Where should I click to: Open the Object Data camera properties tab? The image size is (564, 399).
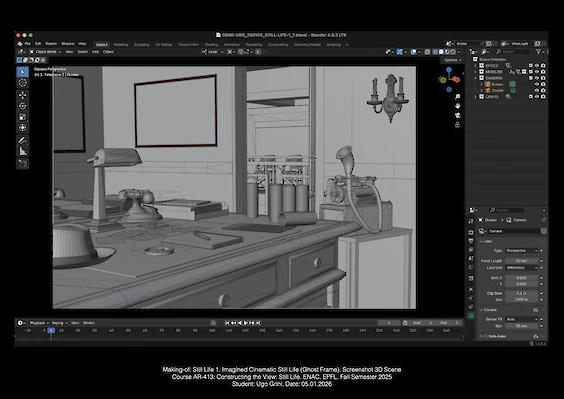[471, 316]
